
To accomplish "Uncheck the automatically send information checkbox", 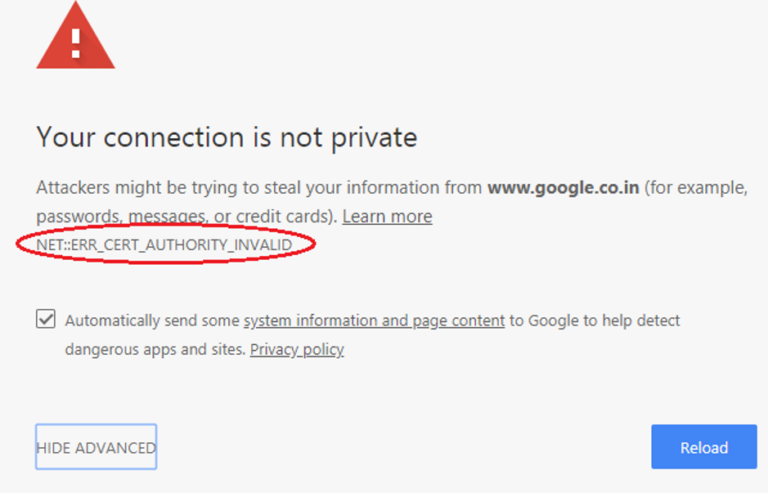I will [45, 320].
